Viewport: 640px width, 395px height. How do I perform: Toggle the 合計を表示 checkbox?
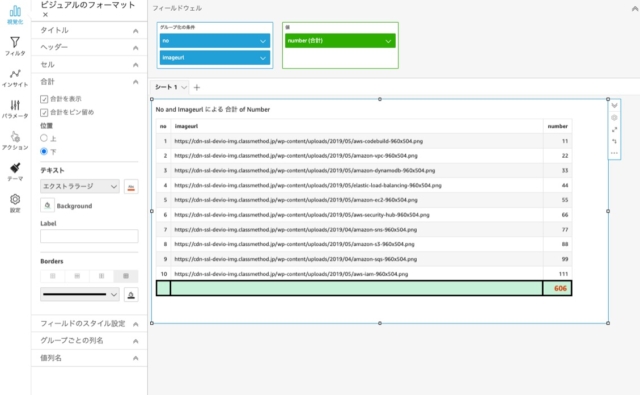[x=44, y=99]
